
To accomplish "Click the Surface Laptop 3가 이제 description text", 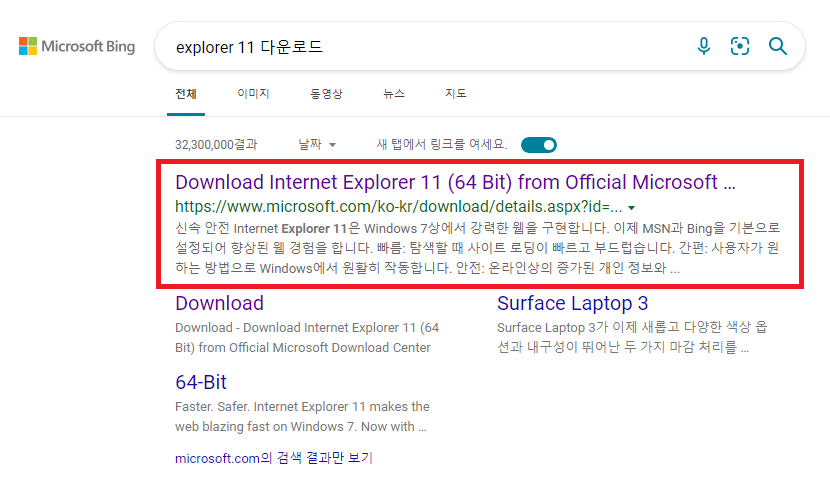I will pyautogui.click(x=632, y=337).
